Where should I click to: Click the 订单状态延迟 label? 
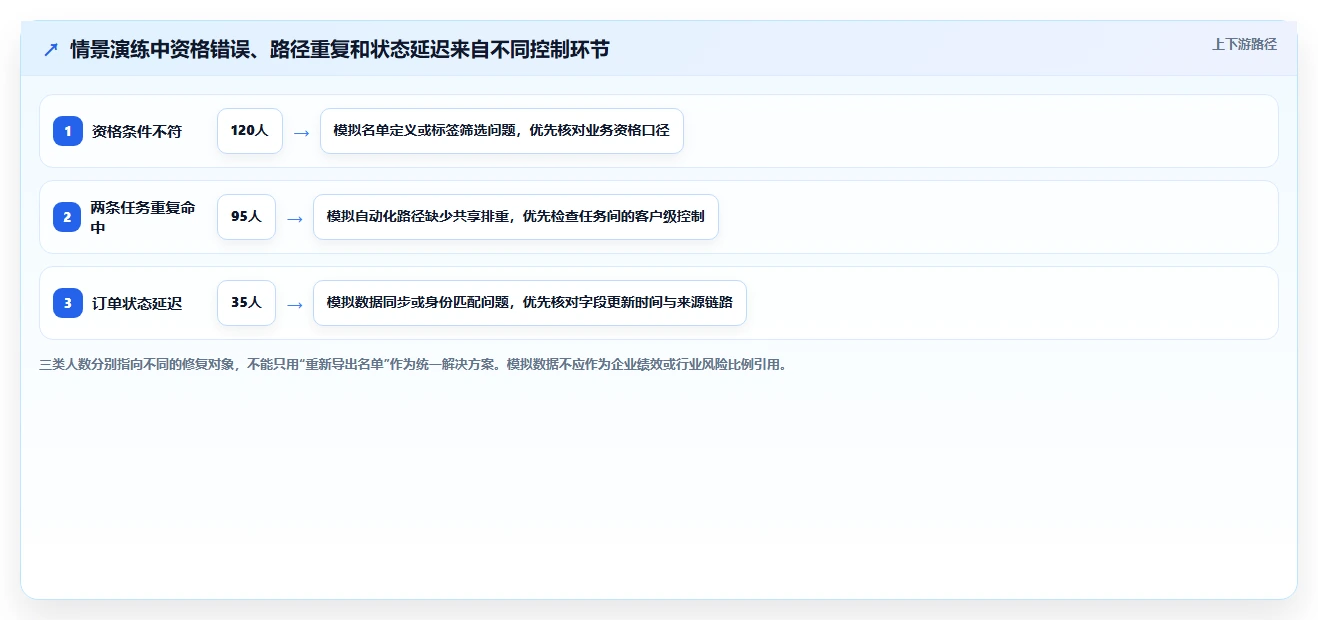(x=137, y=303)
